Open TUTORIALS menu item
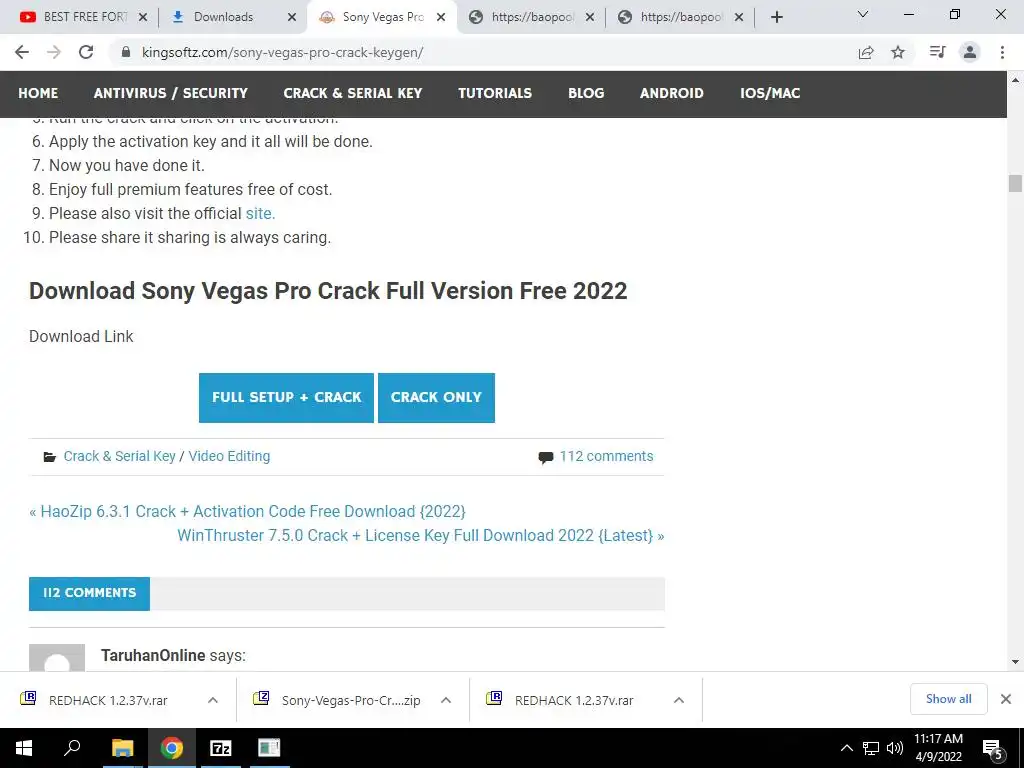1024x768 pixels. coord(495,93)
